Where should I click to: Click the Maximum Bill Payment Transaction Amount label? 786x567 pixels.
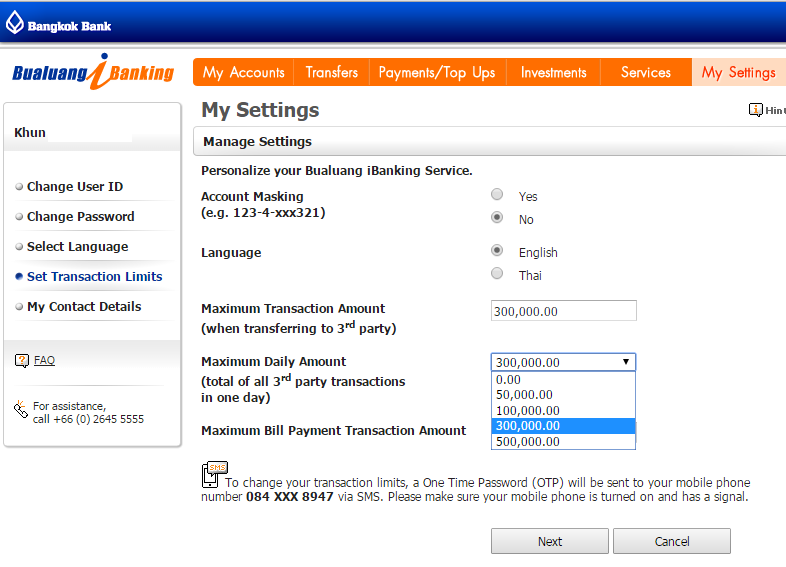333,431
